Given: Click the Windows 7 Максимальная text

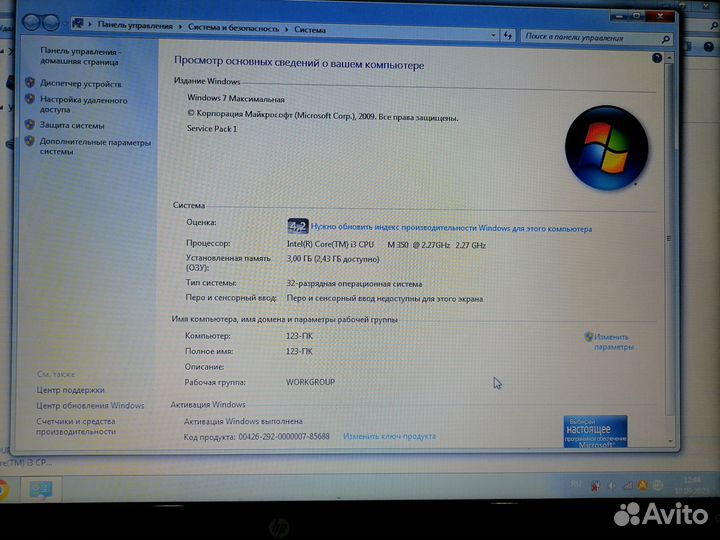Looking at the screenshot, I should 236,98.
